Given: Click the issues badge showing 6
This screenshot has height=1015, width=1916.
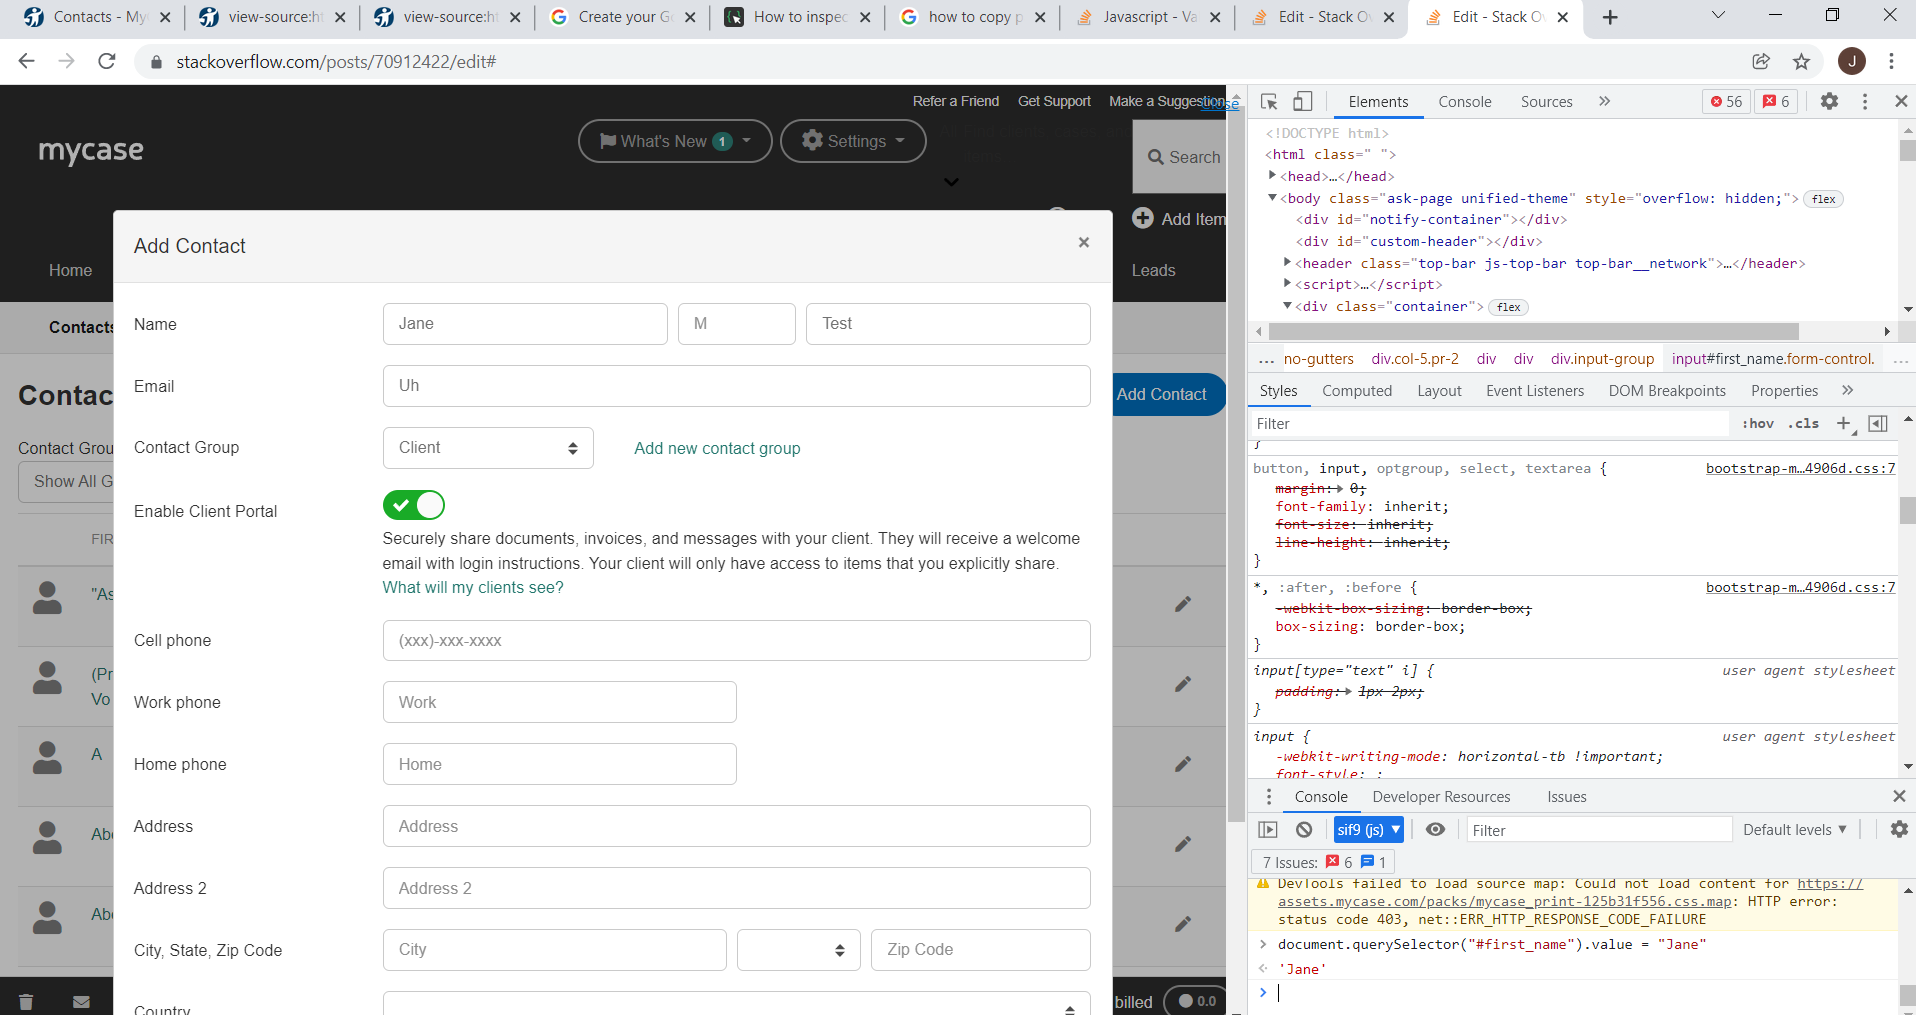Looking at the screenshot, I should point(1777,101).
